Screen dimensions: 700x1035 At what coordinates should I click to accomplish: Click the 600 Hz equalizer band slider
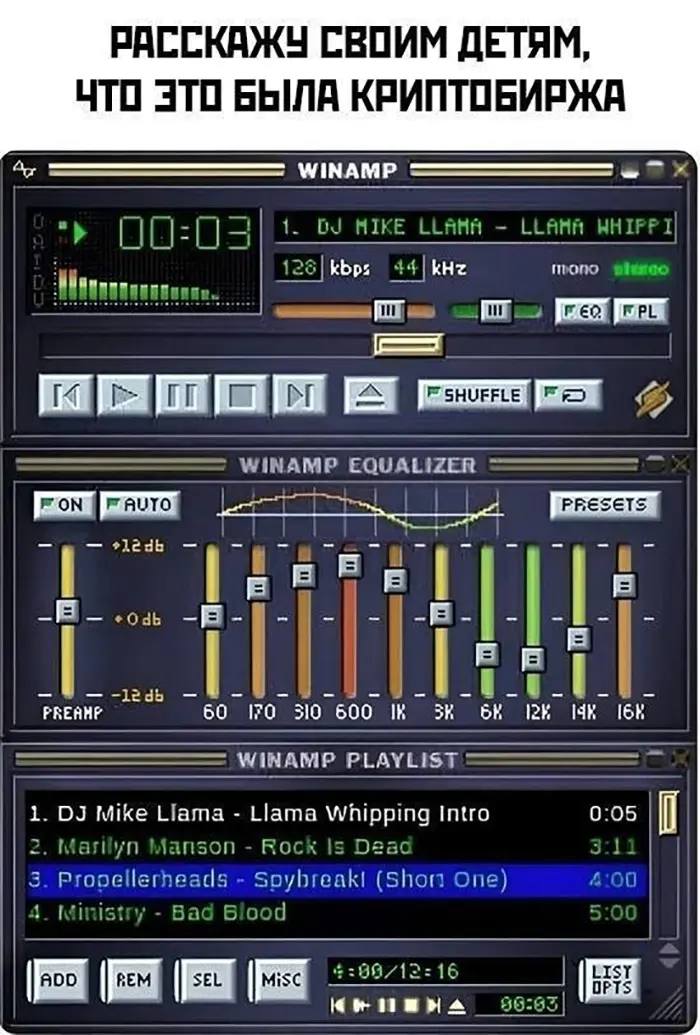click(349, 566)
